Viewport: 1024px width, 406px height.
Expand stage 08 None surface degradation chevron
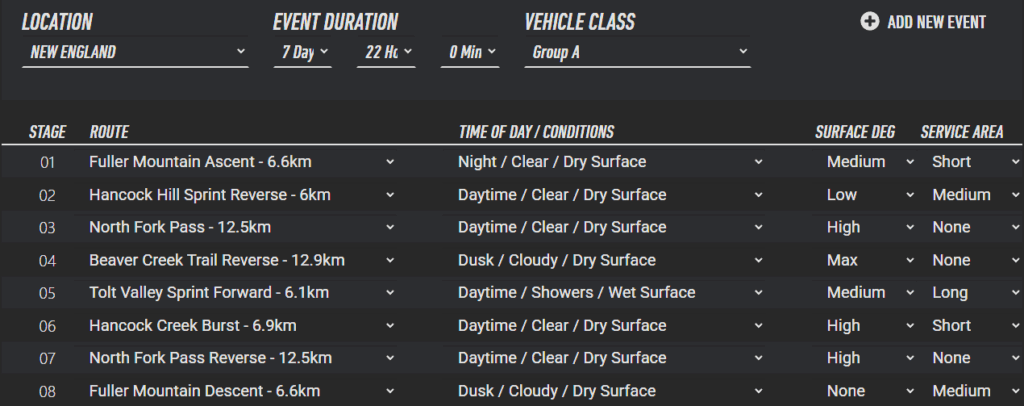(909, 391)
